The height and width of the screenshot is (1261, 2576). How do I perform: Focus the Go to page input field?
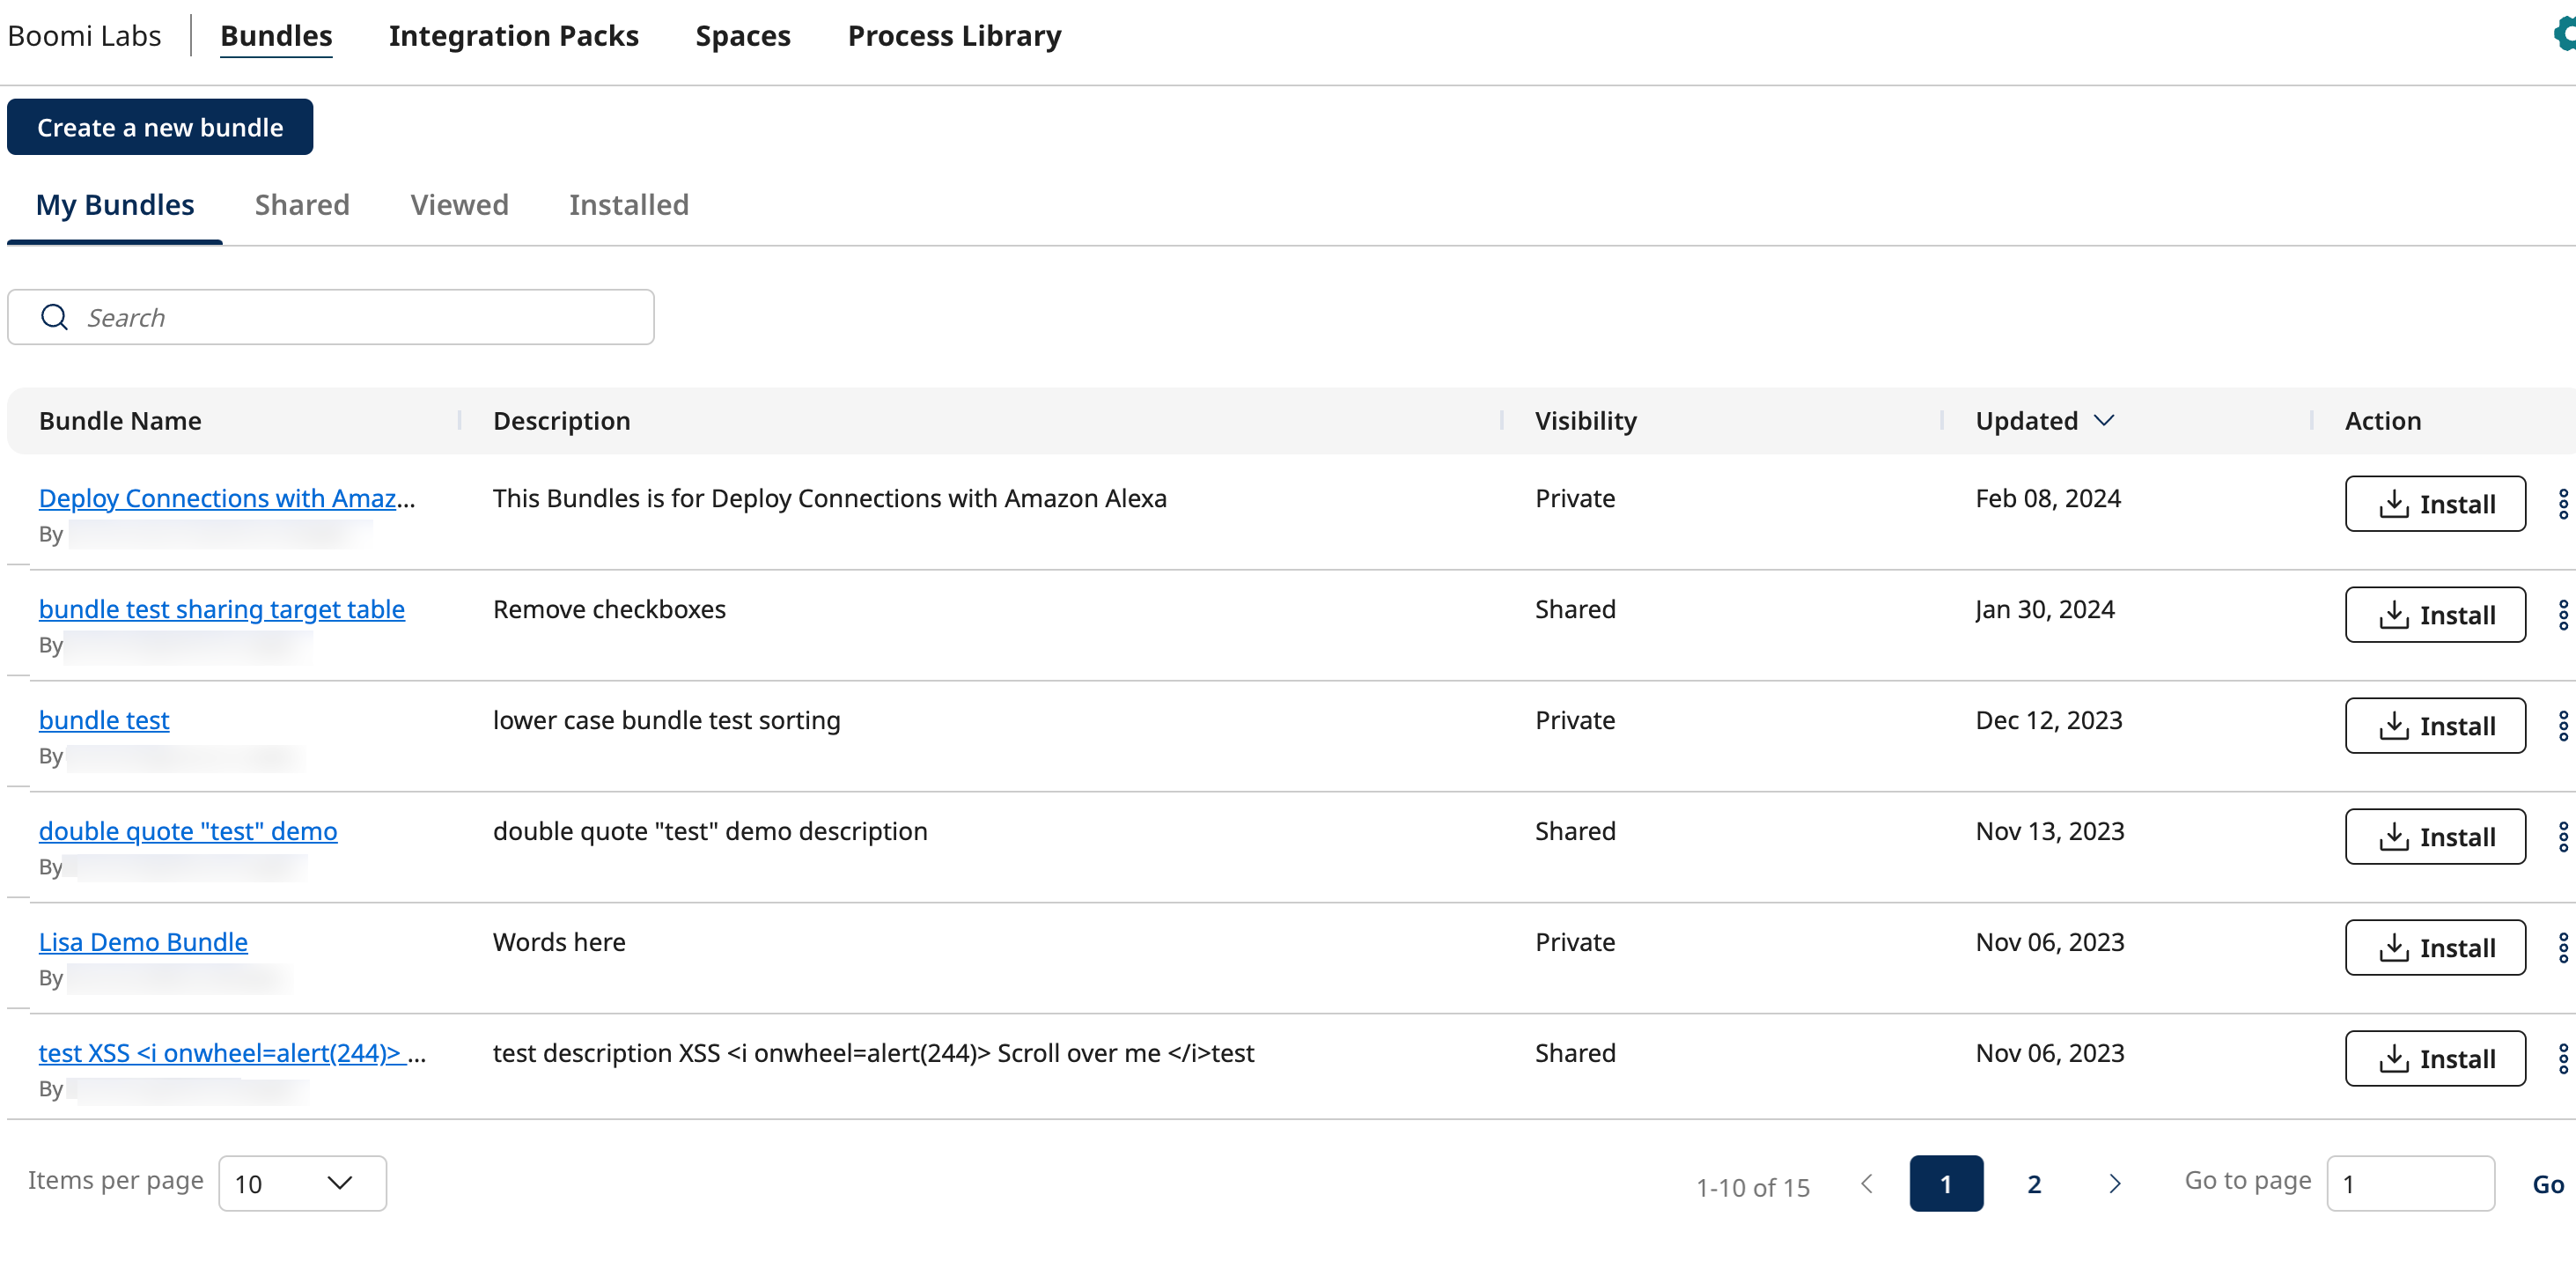click(x=2410, y=1183)
